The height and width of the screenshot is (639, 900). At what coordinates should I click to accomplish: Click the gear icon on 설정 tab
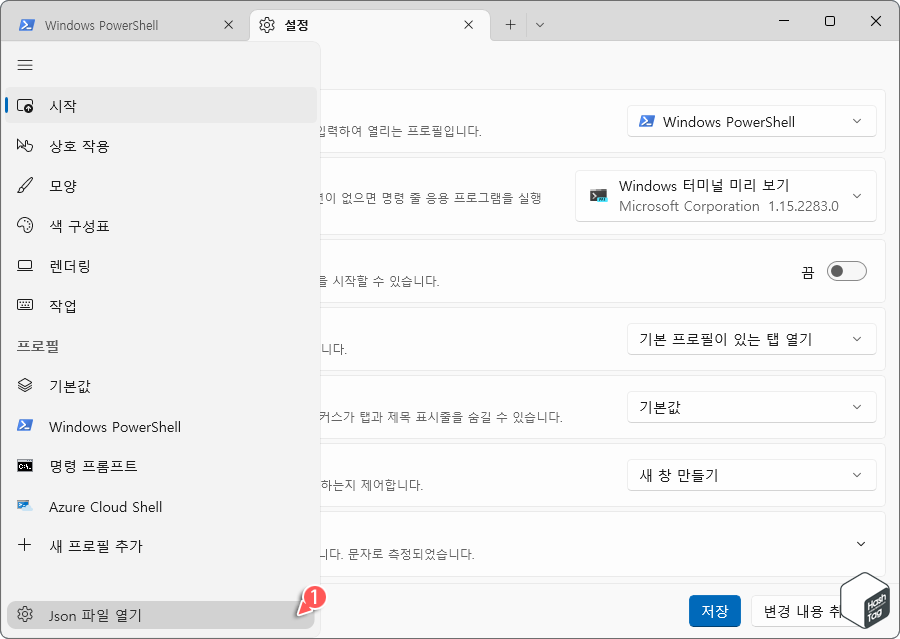coord(267,25)
